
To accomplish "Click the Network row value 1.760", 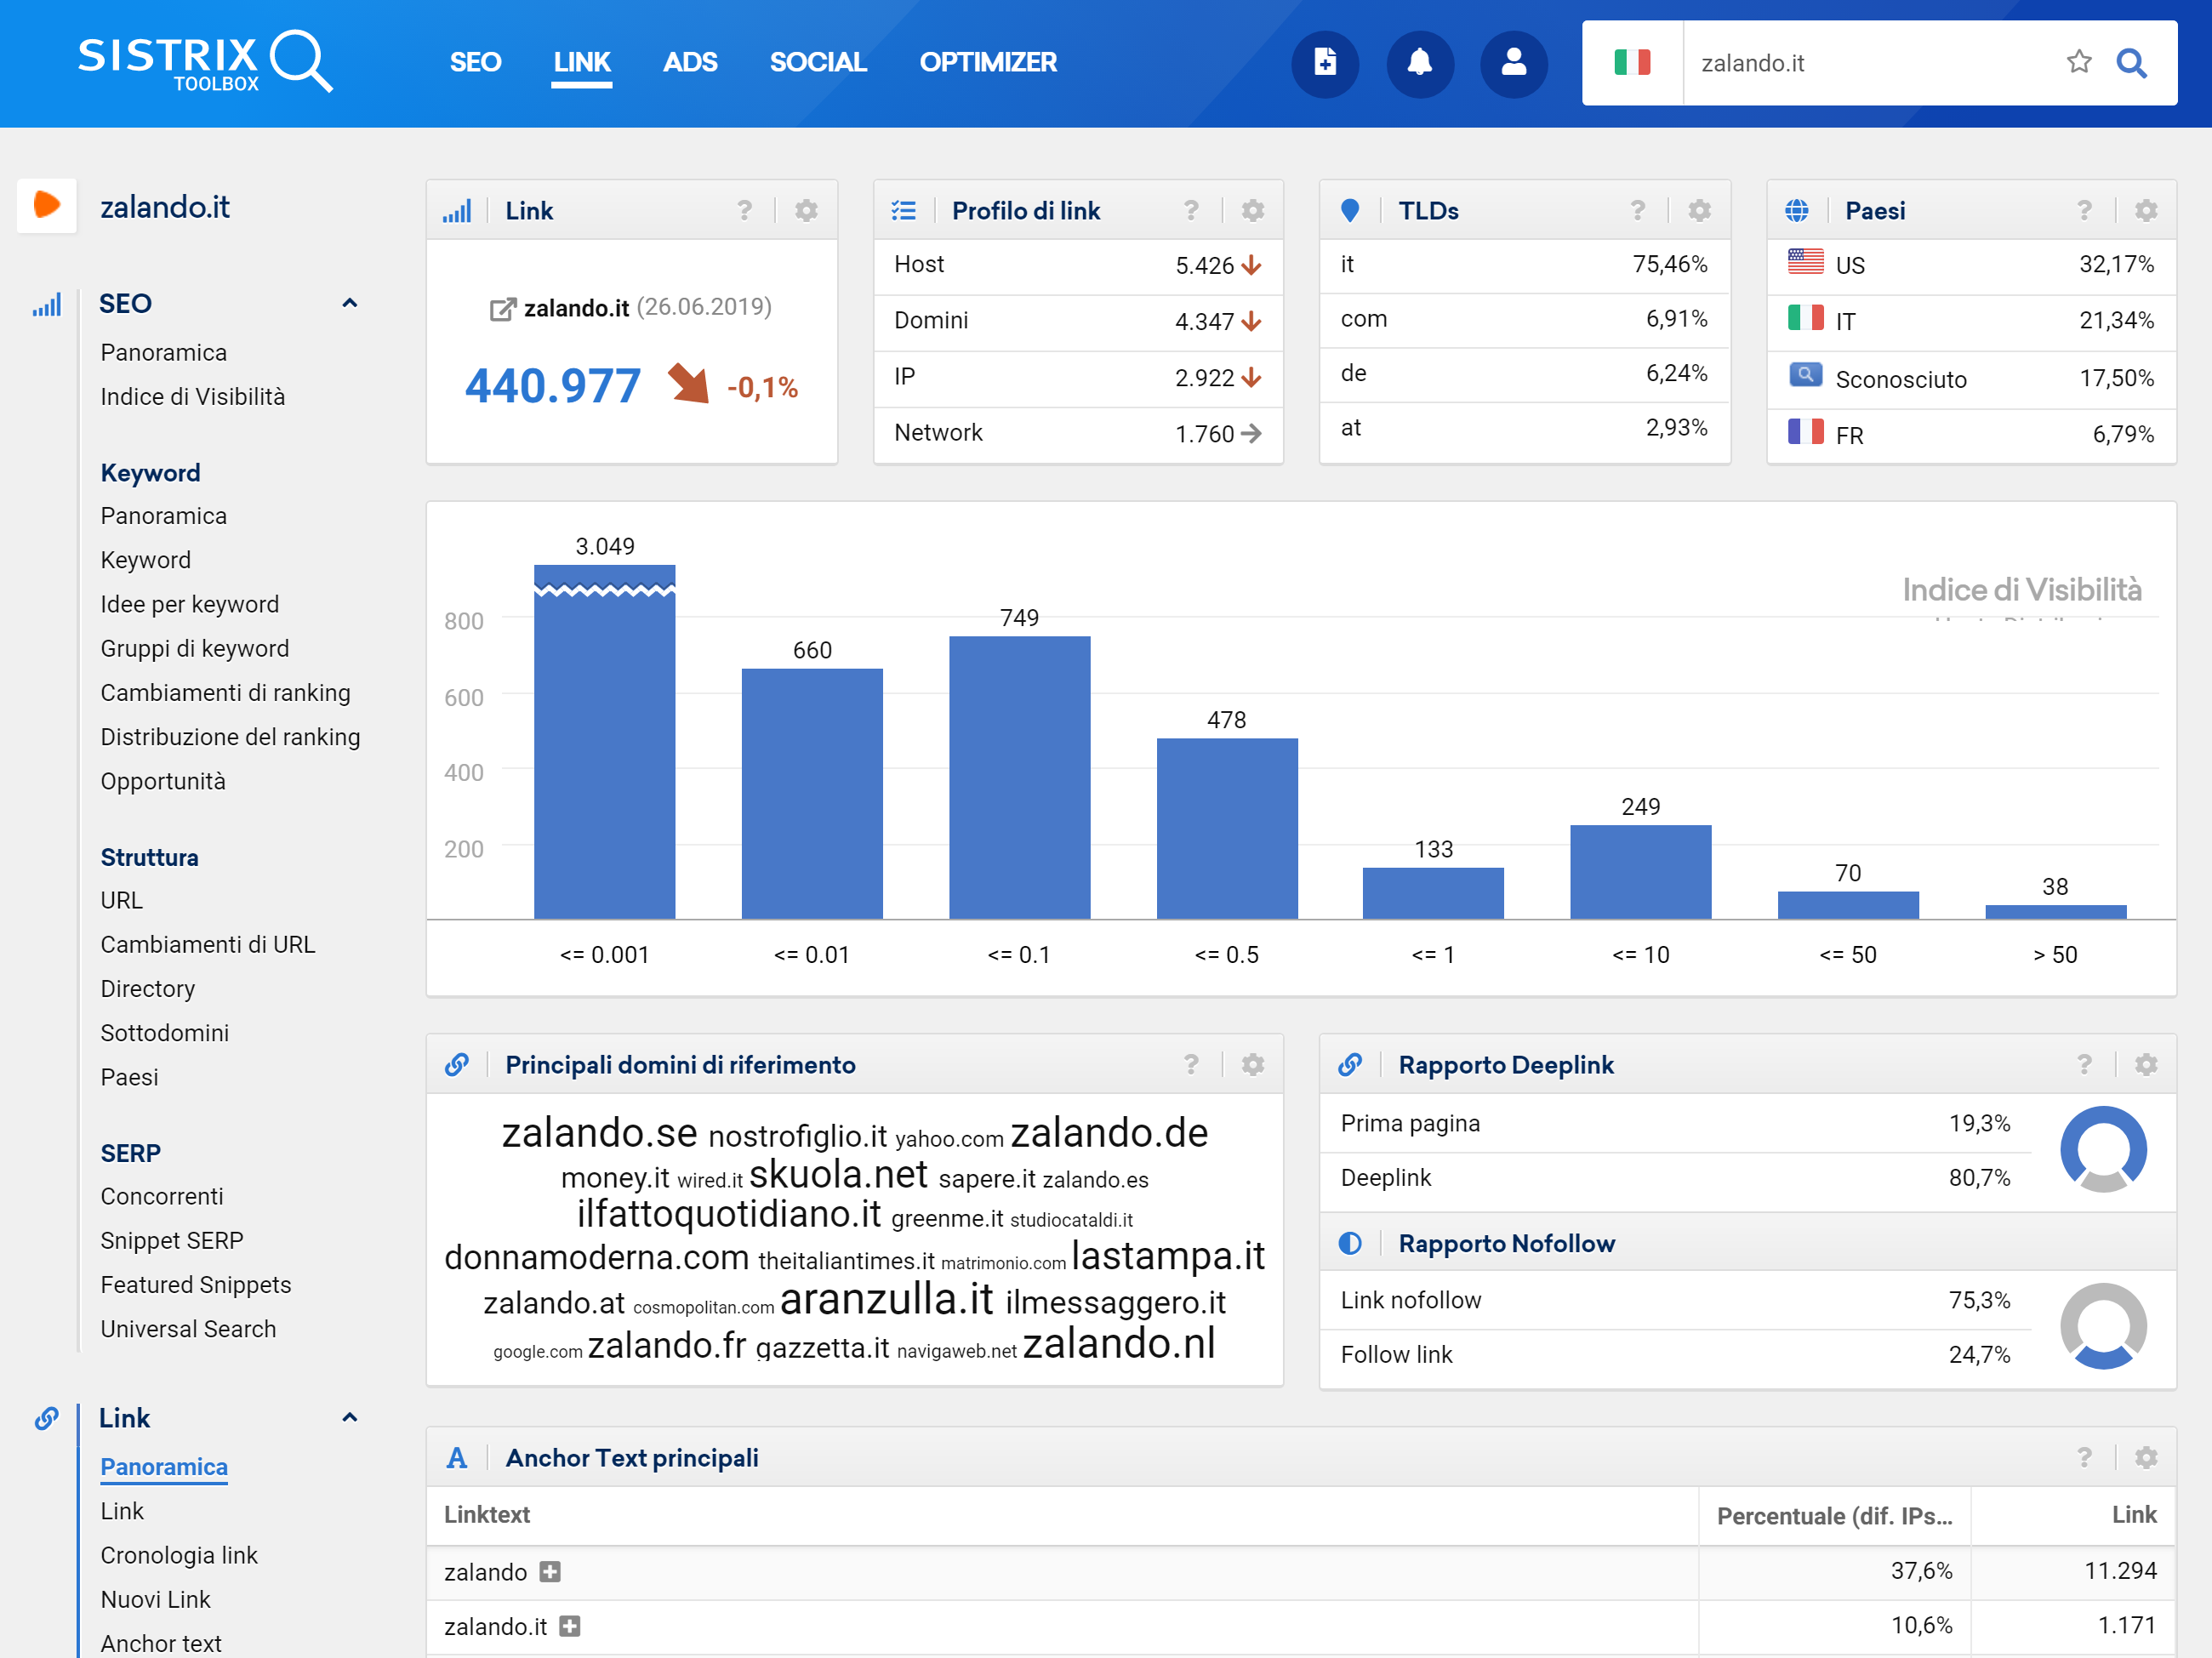I will (1204, 433).
